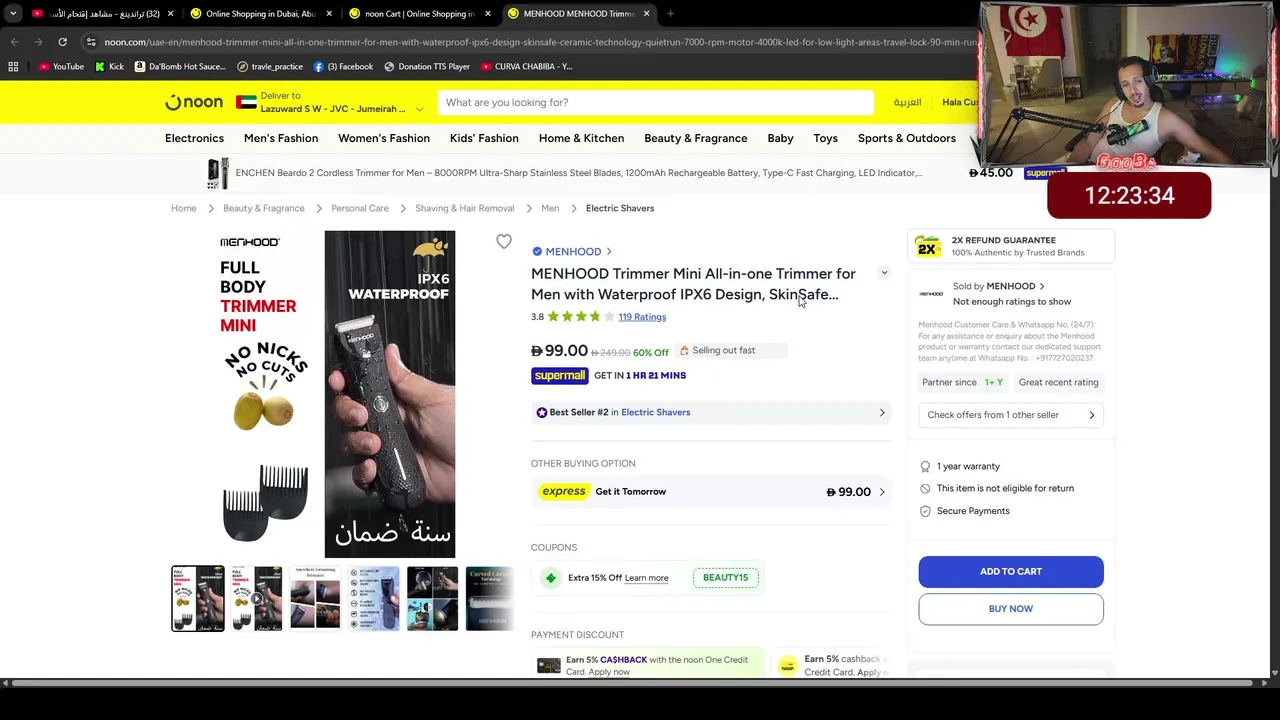Add product to wishlist heart icon
This screenshot has width=1280, height=720.
504,241
